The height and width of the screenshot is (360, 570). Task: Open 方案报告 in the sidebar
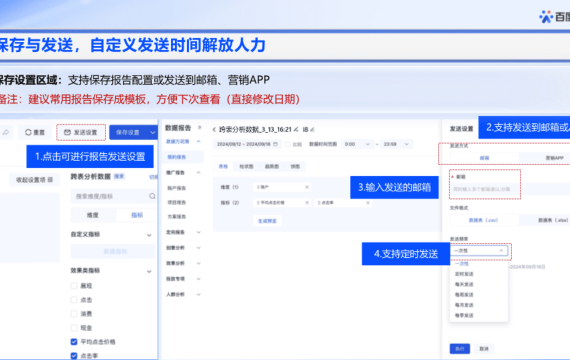coord(177,216)
